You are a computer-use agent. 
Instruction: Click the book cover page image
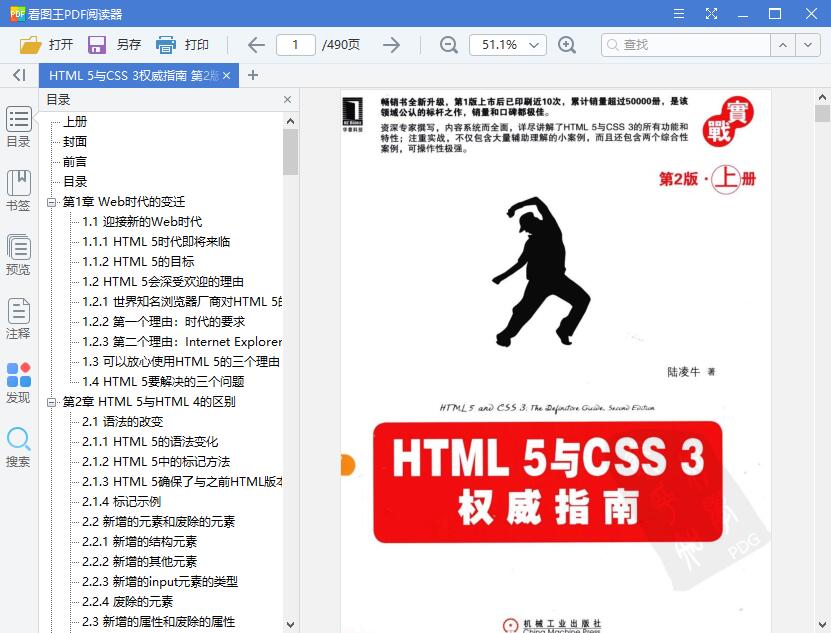[555, 361]
